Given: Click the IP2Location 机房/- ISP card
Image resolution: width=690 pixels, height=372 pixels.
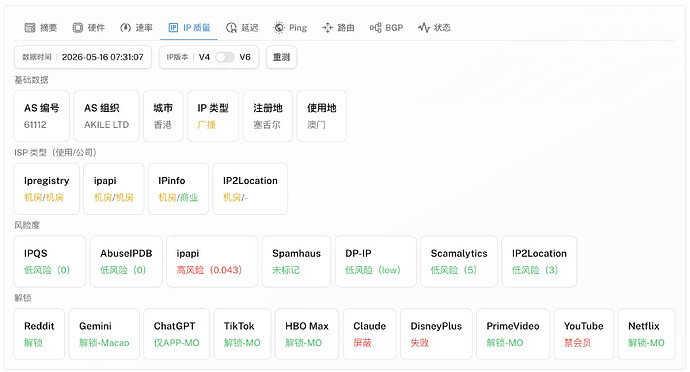Looking at the screenshot, I should click(250, 189).
